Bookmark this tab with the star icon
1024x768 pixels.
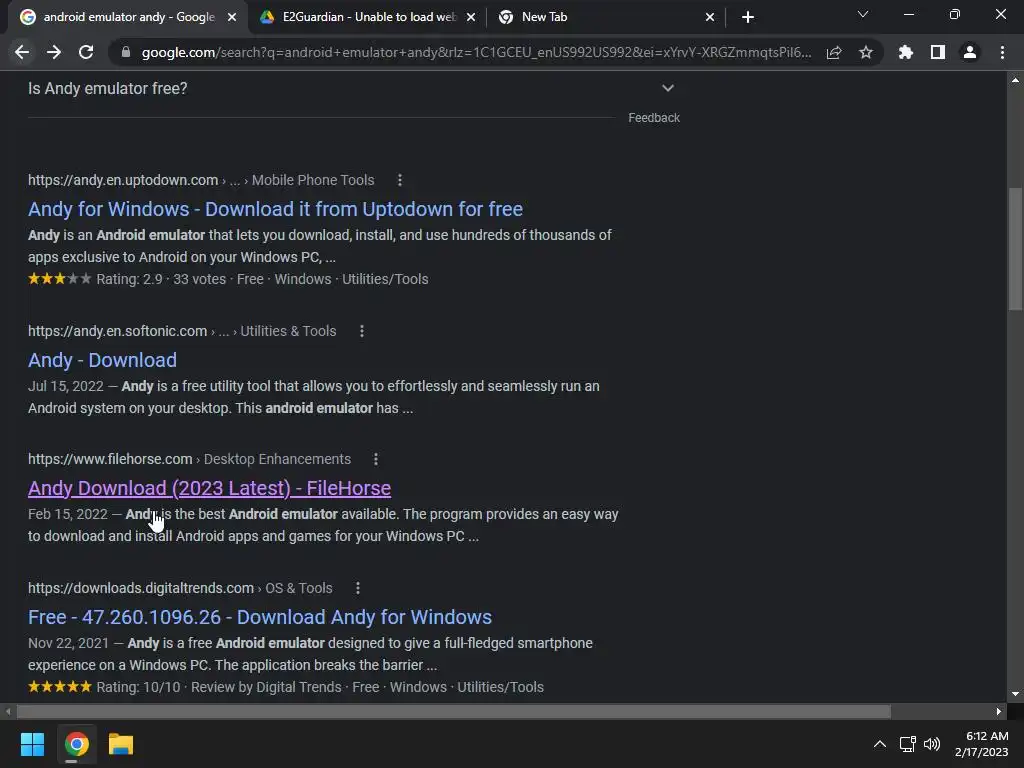pos(866,52)
